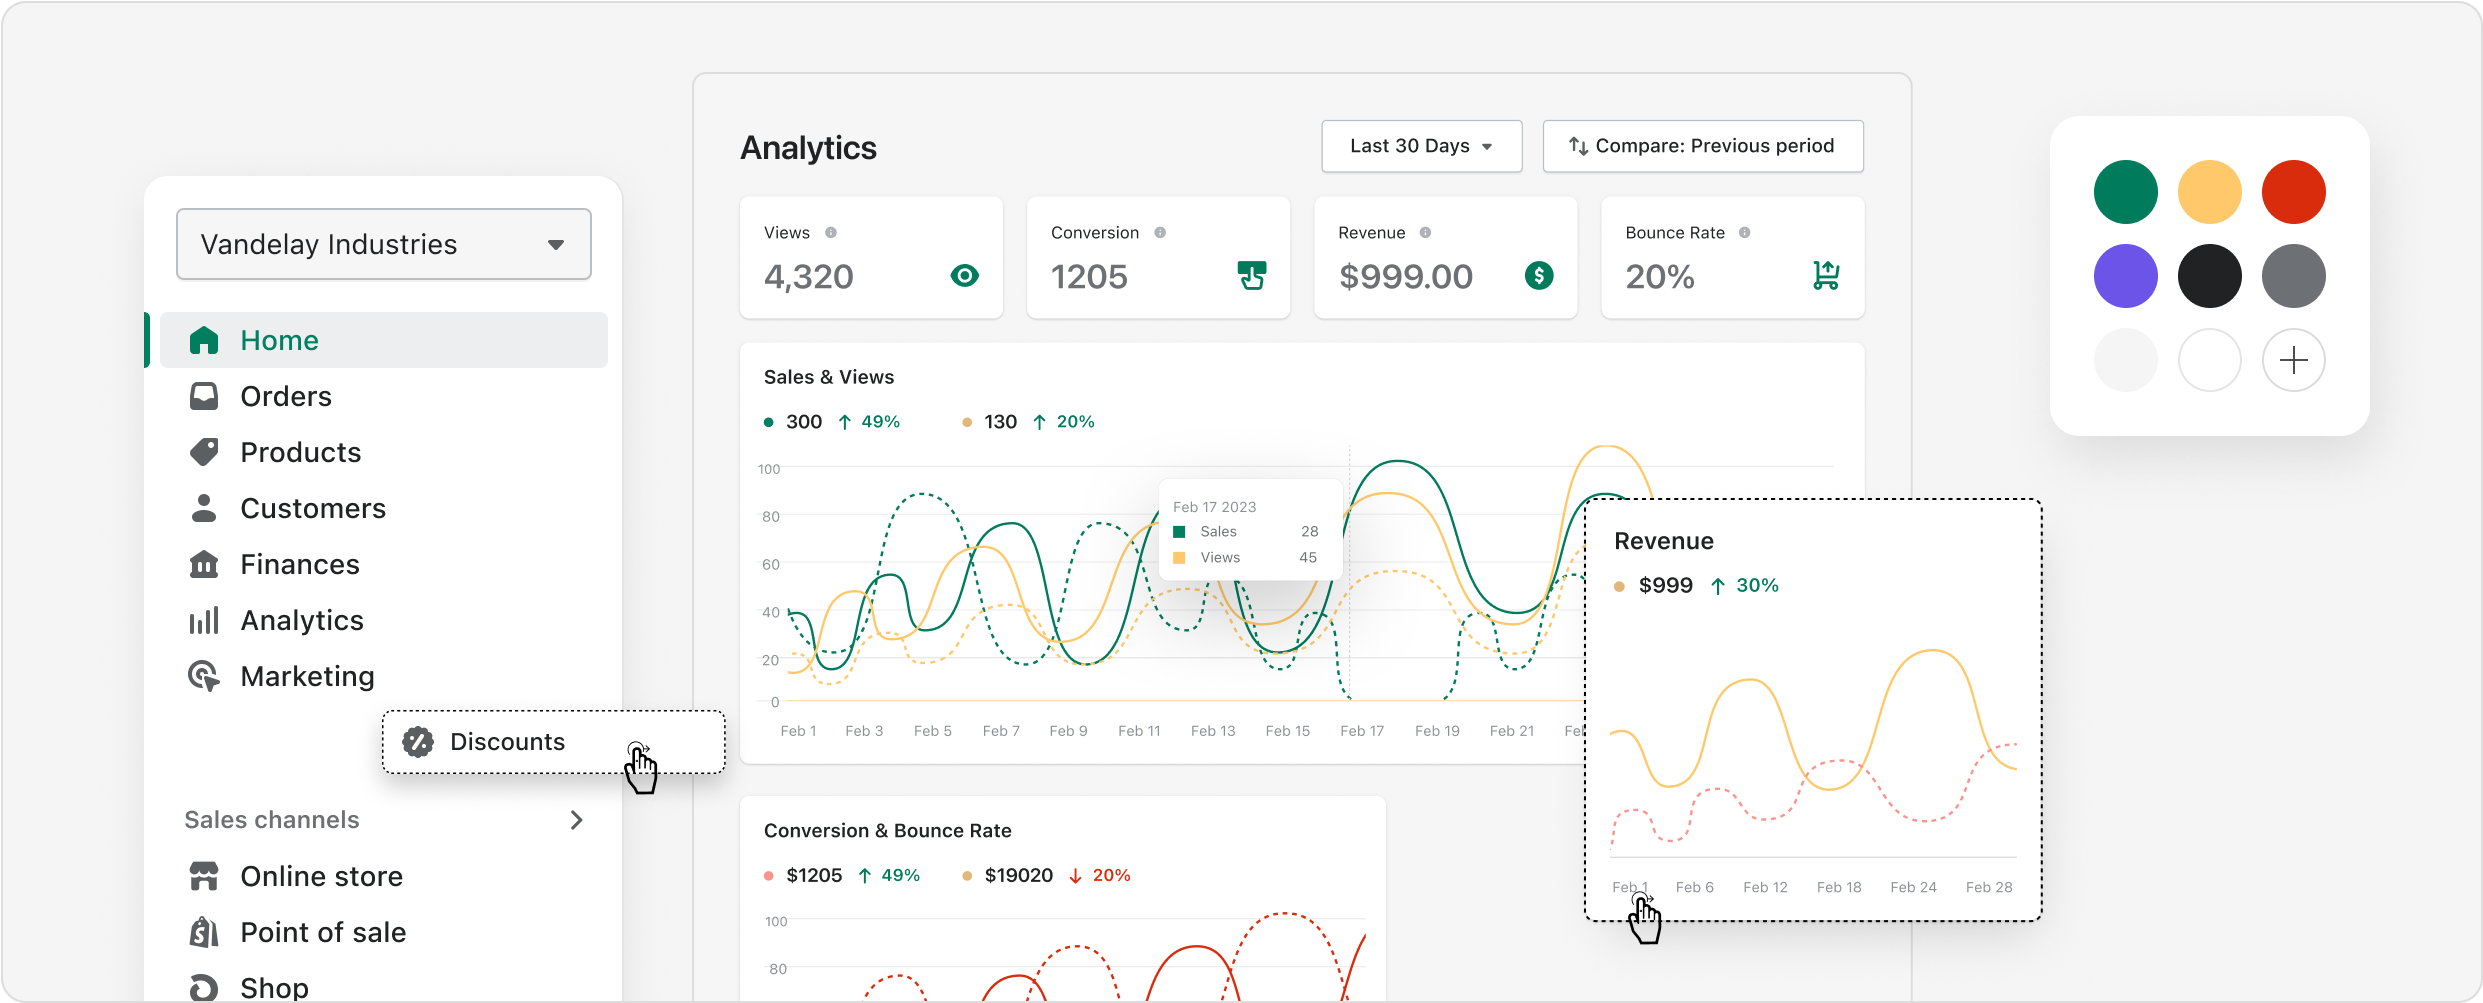Open the Last 30 Days dropdown
The height and width of the screenshot is (1003, 2483).
click(x=1421, y=146)
